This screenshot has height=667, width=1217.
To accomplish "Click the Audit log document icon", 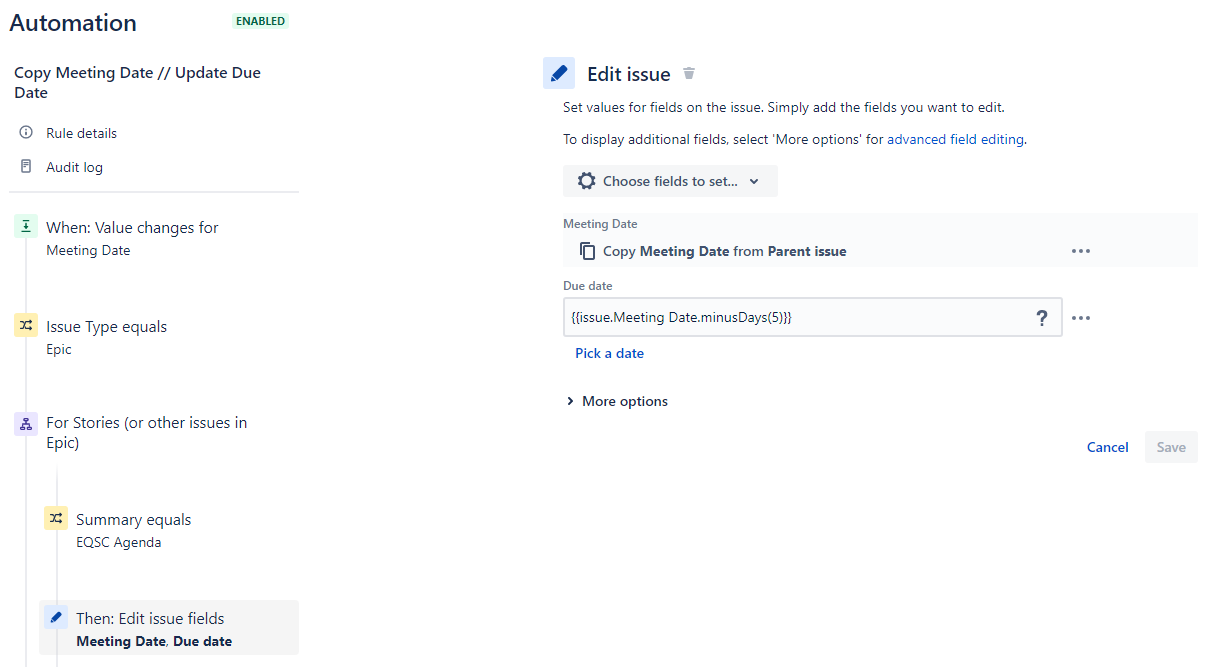I will click(x=26, y=166).
